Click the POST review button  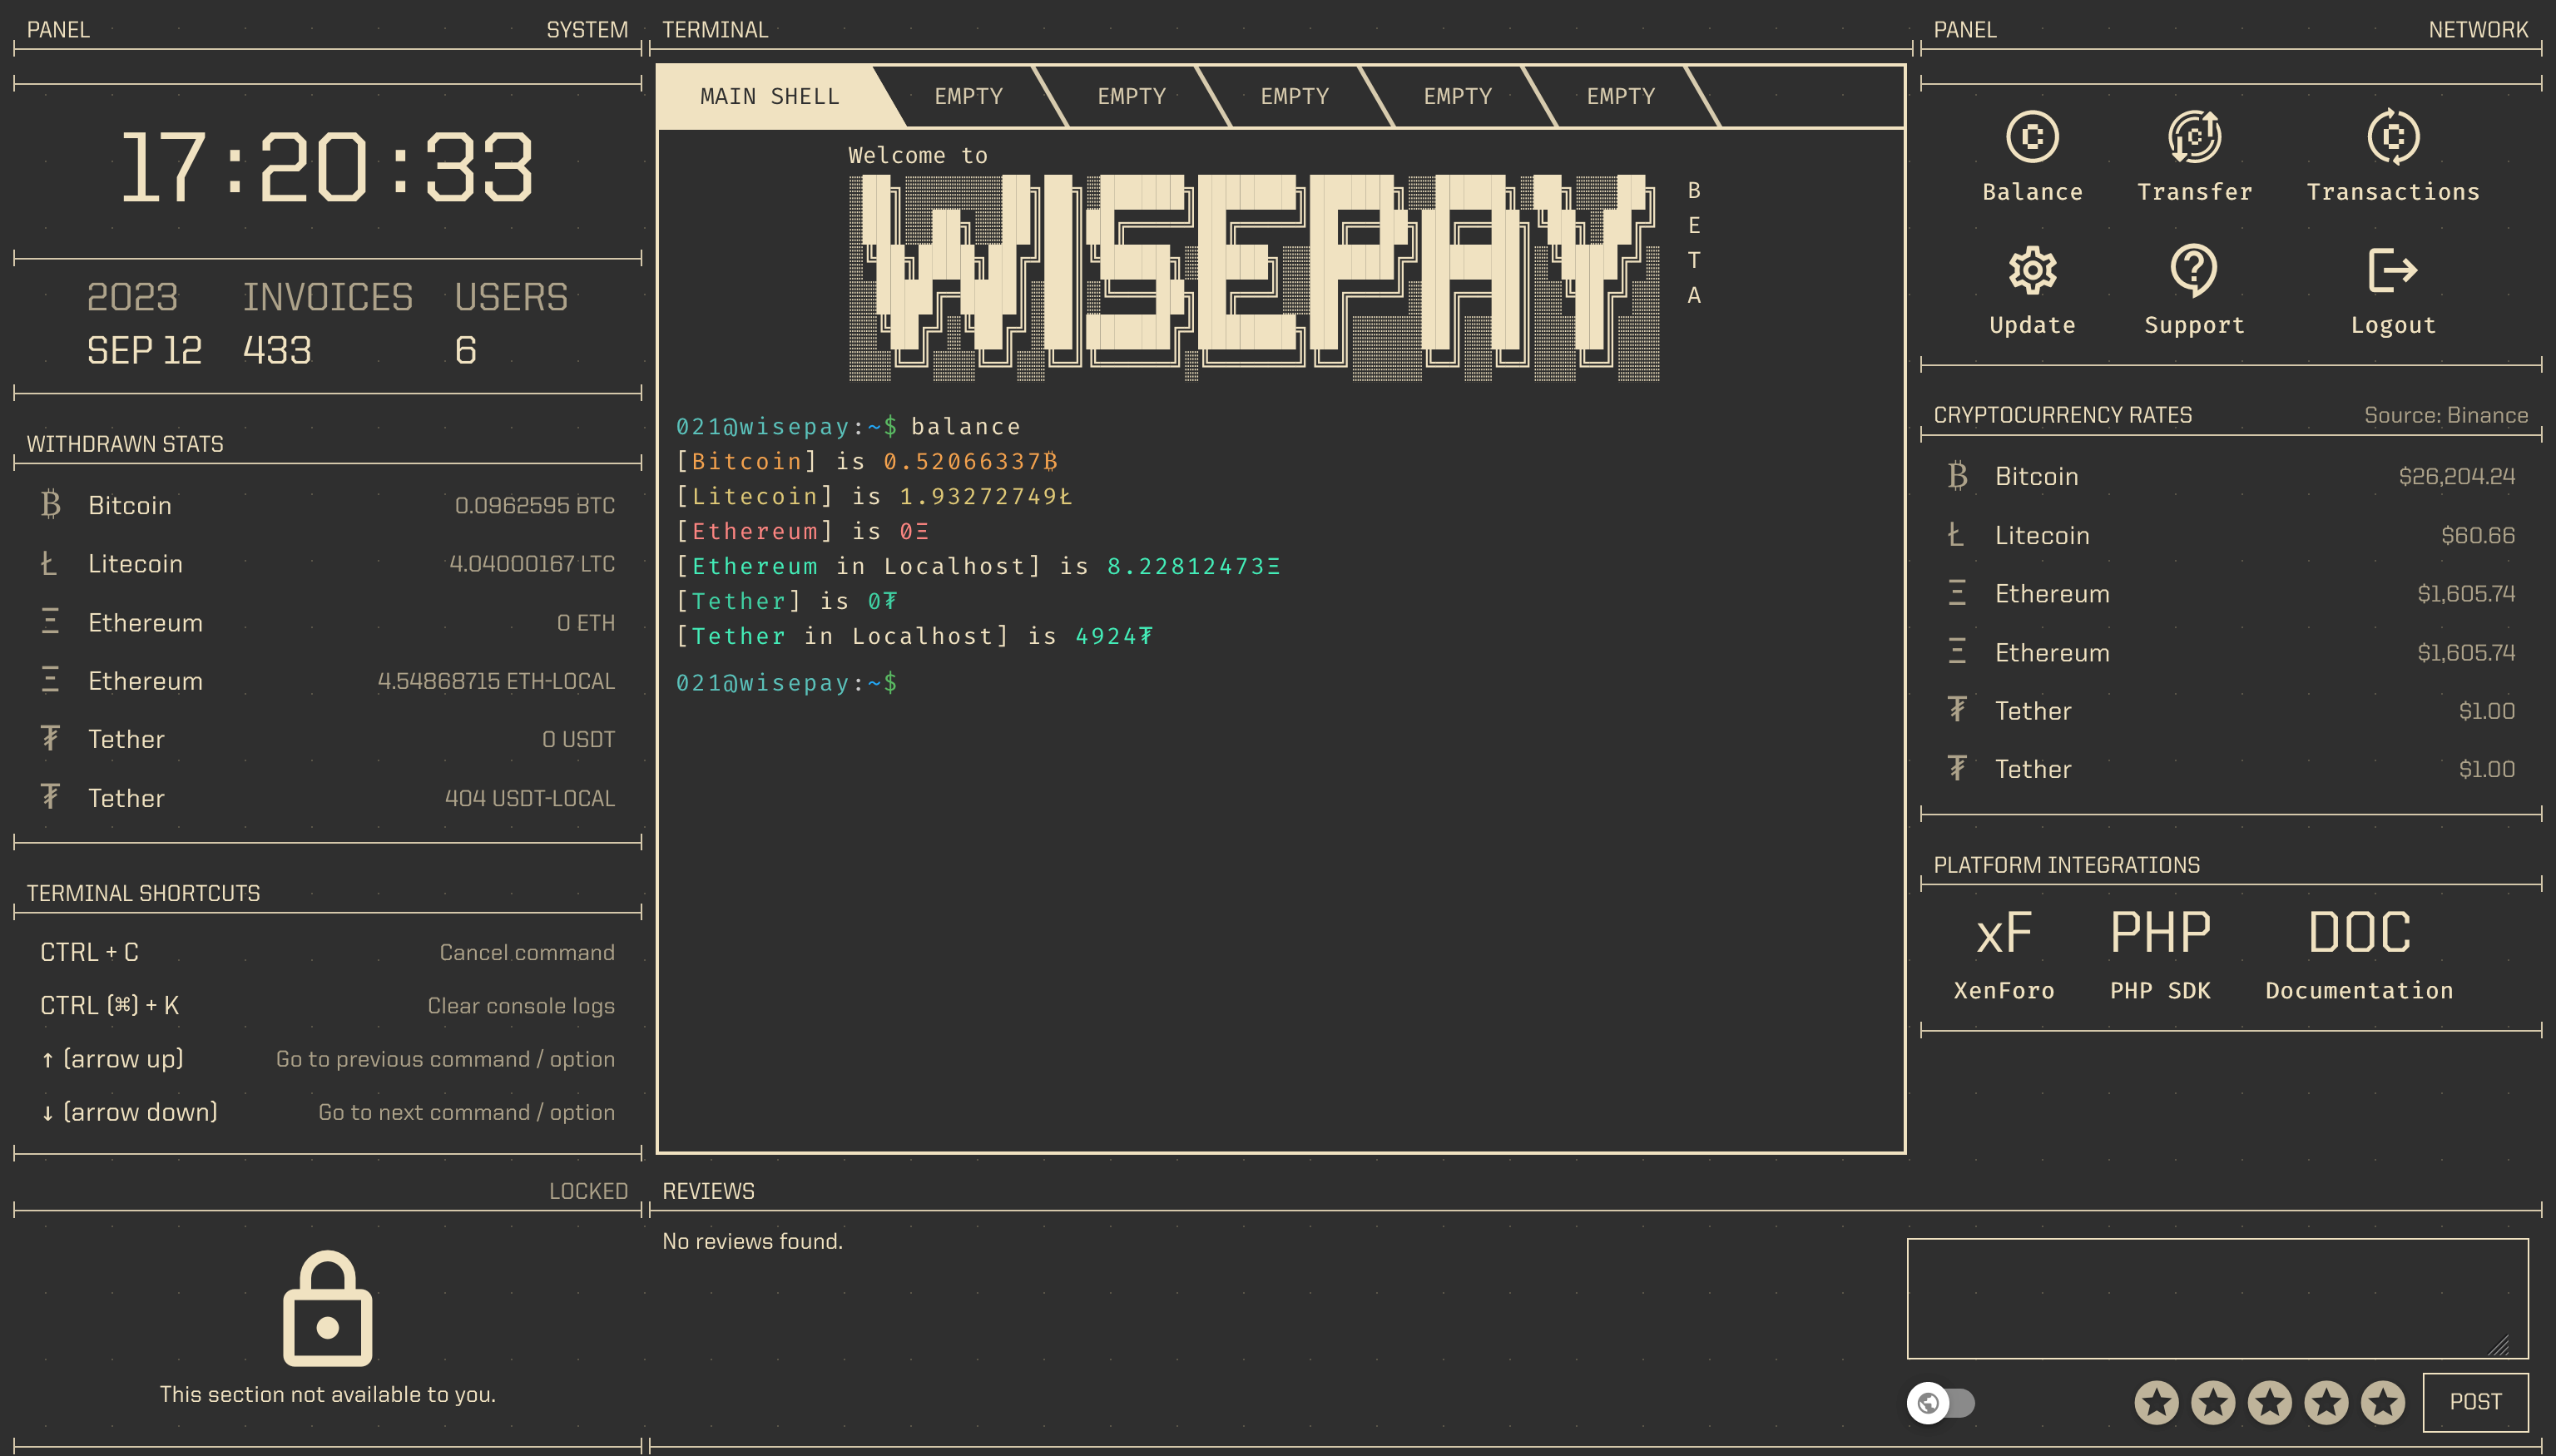click(2475, 1402)
